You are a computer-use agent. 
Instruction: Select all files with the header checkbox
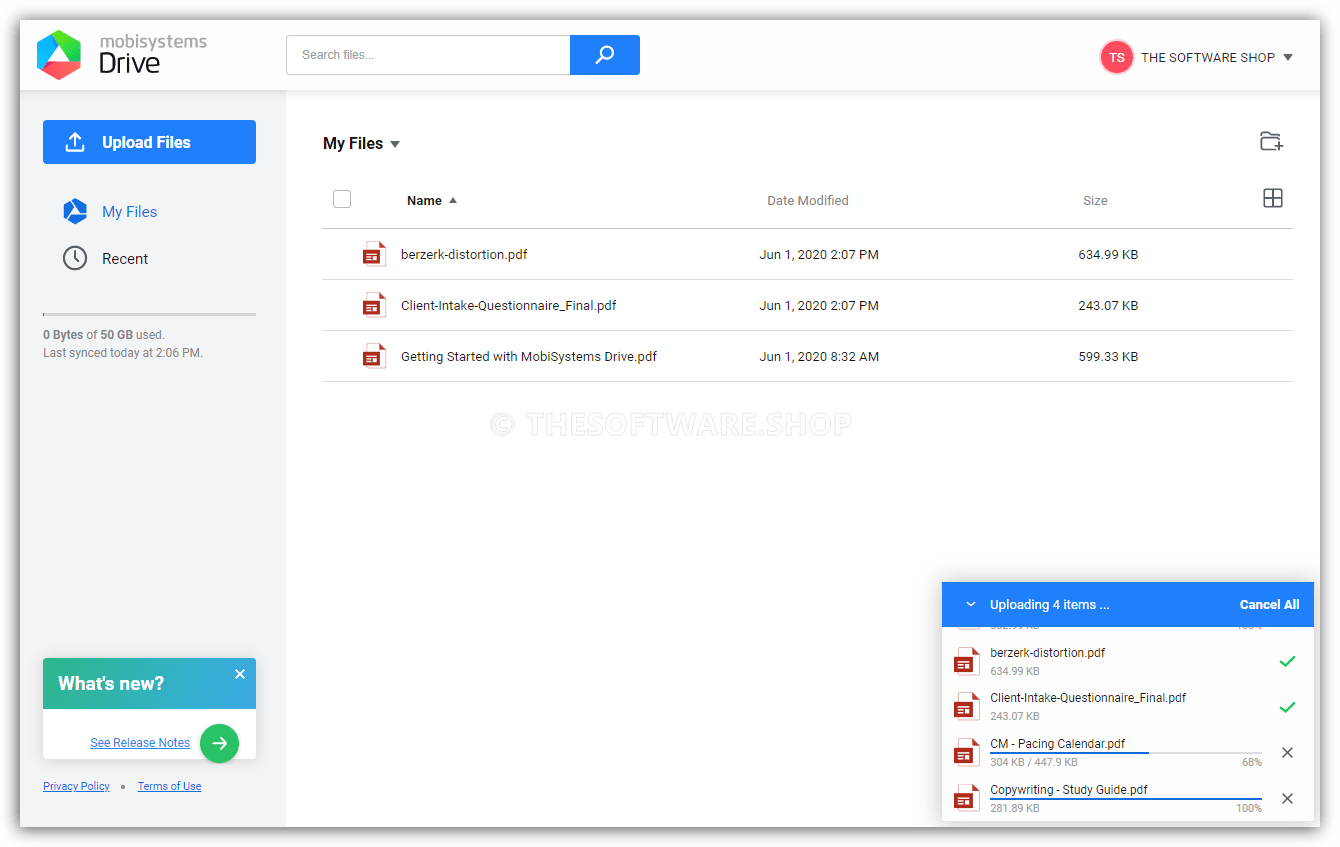pos(342,199)
